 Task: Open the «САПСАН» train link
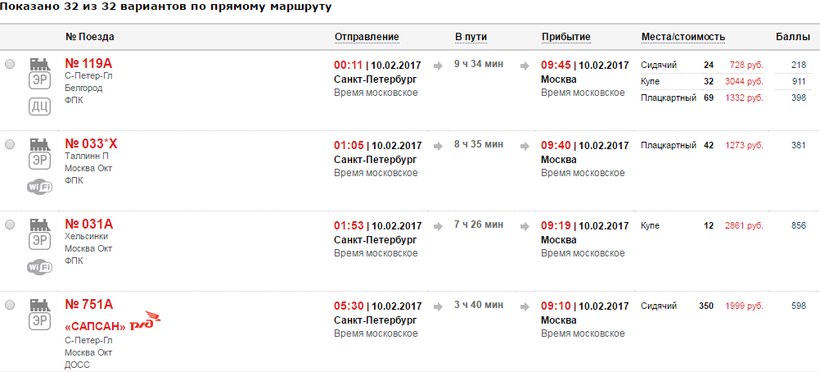tap(95, 326)
